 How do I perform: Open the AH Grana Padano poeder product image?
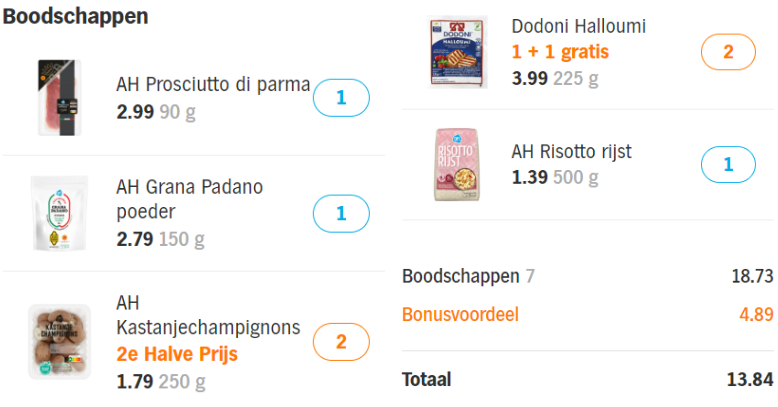pos(60,213)
